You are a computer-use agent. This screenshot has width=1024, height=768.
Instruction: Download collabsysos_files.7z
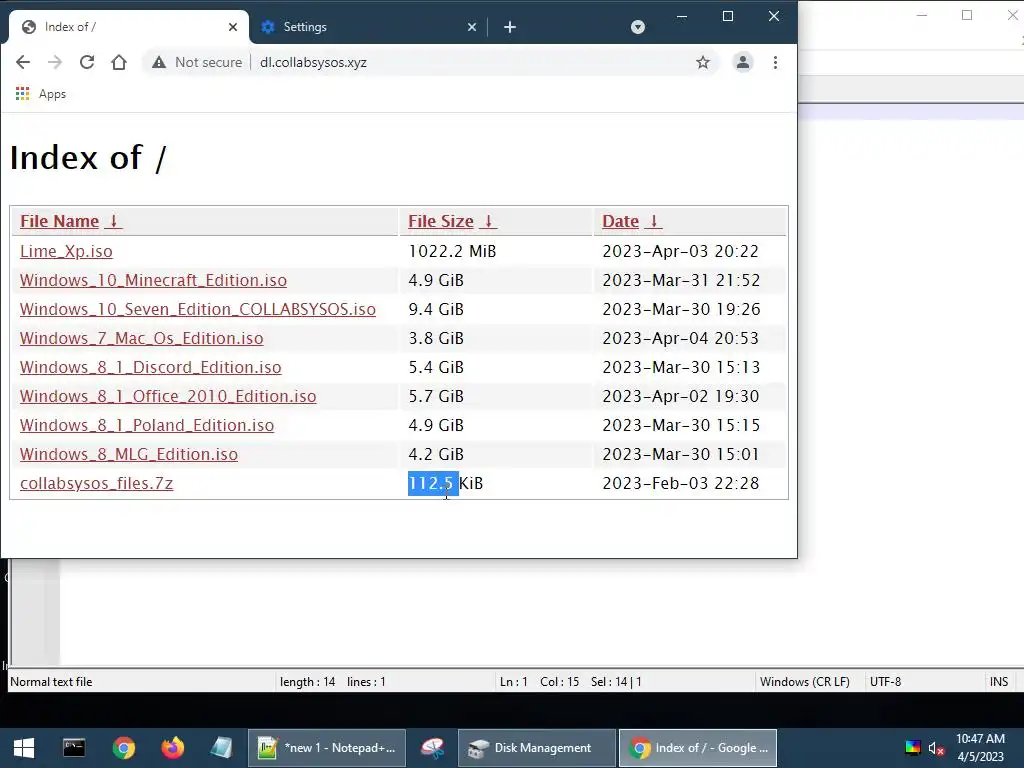[x=97, y=483]
